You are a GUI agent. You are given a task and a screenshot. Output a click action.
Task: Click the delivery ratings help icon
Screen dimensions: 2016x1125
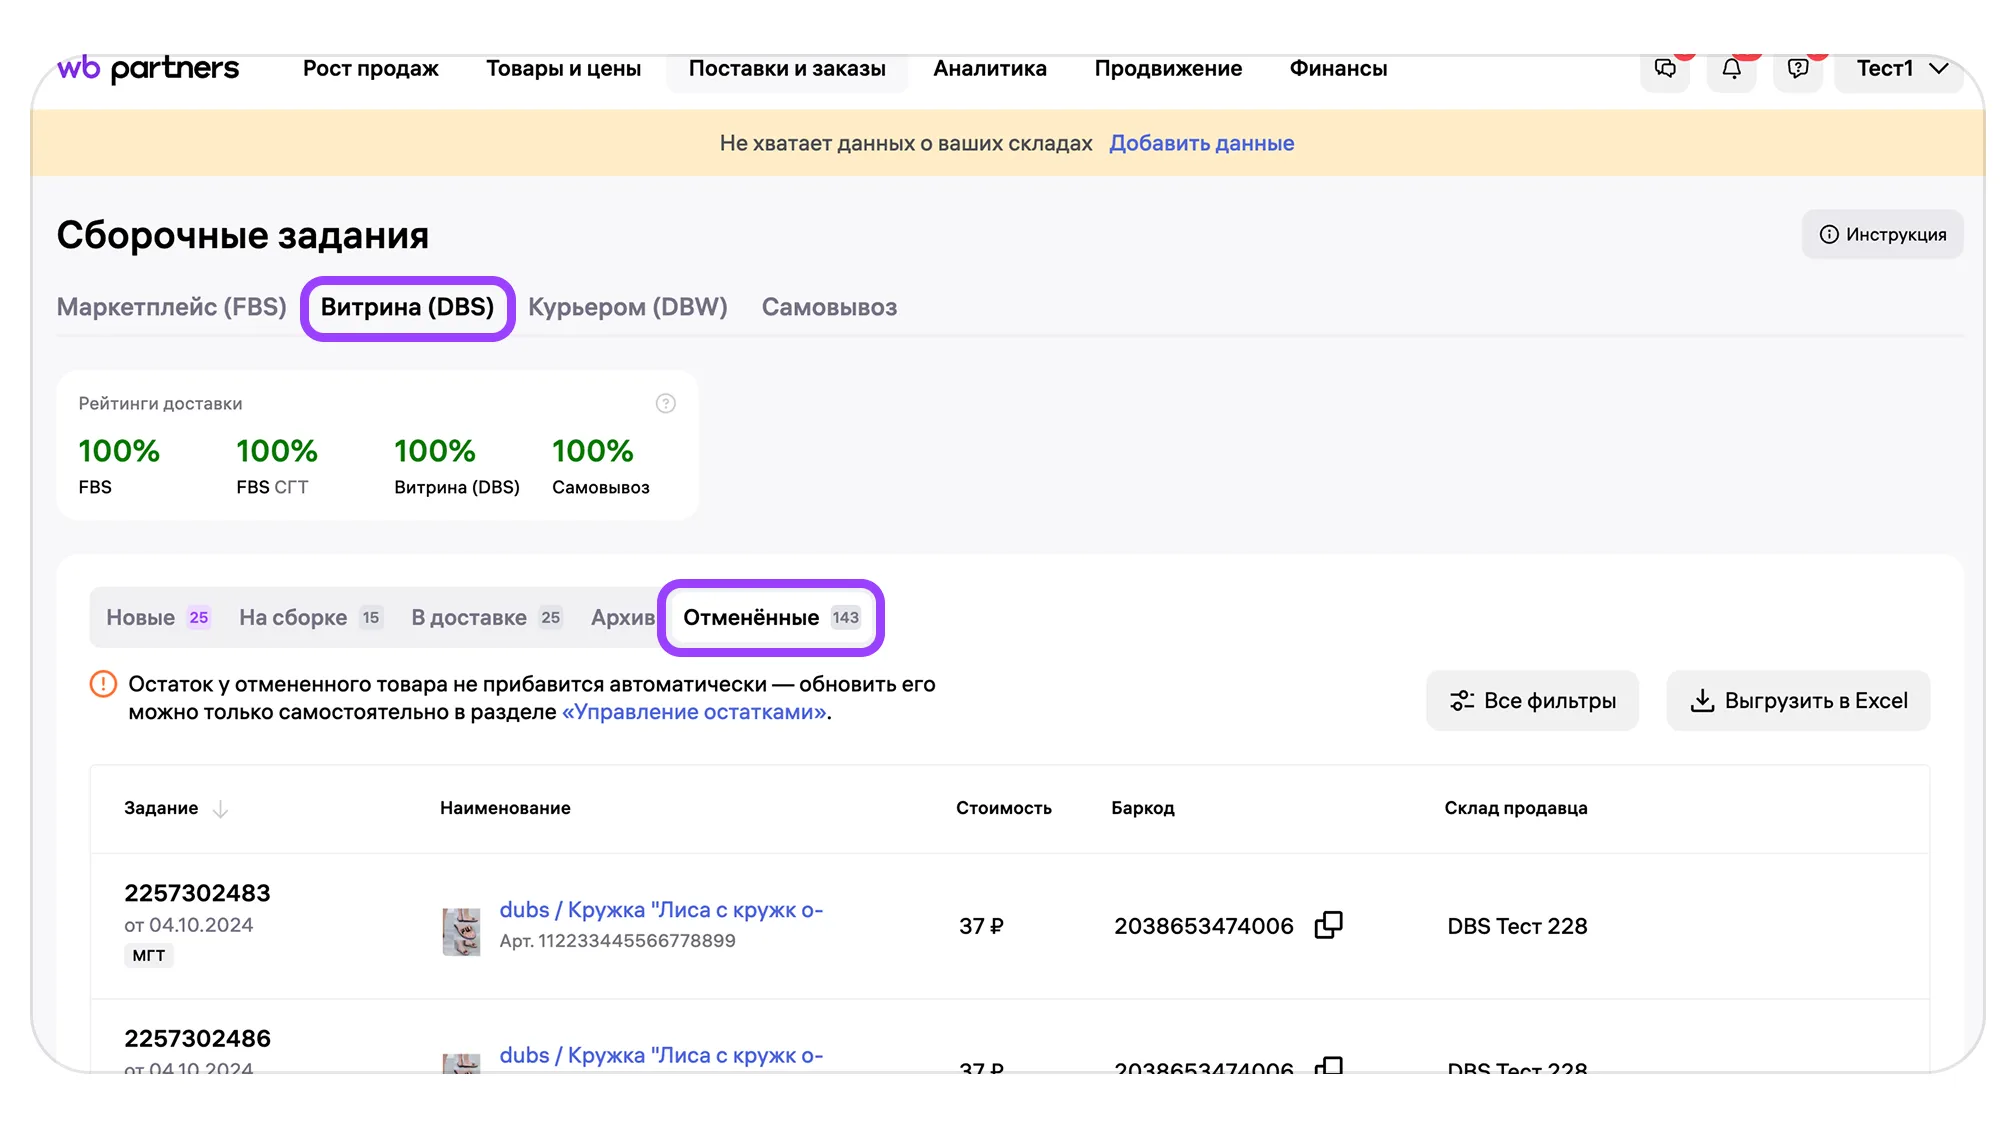(x=665, y=404)
